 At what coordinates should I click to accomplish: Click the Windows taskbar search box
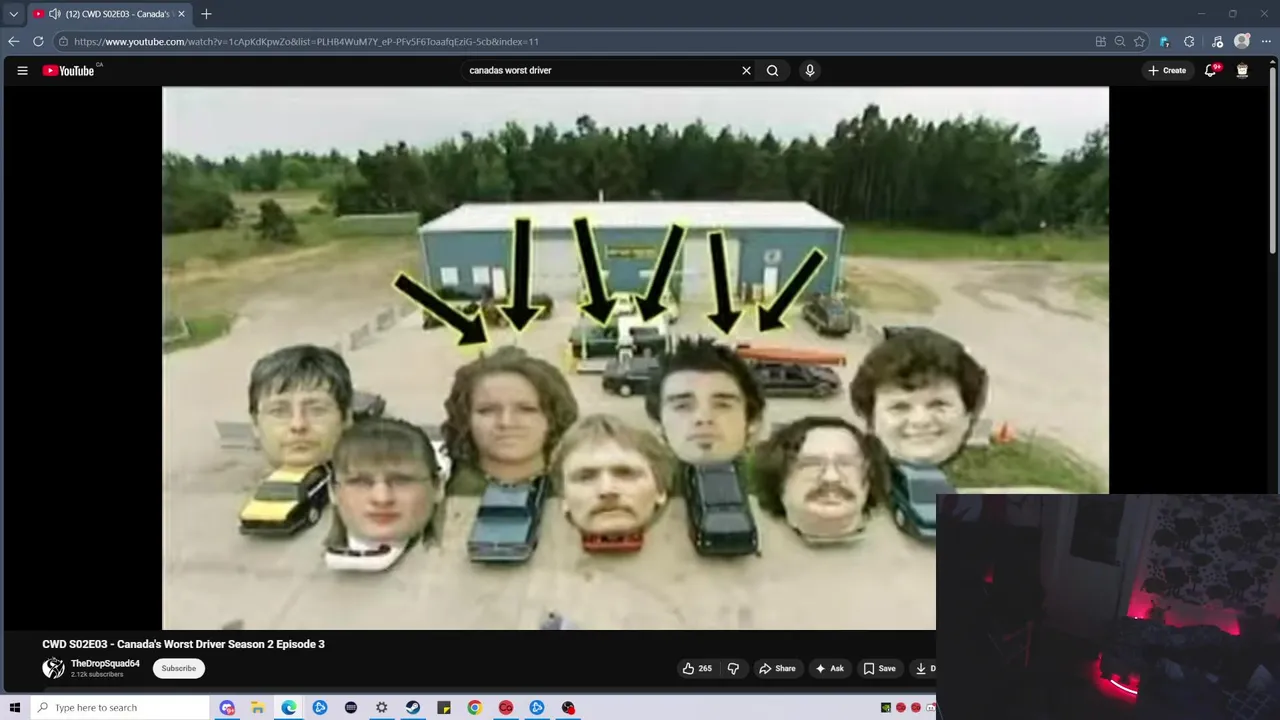pyautogui.click(x=120, y=708)
